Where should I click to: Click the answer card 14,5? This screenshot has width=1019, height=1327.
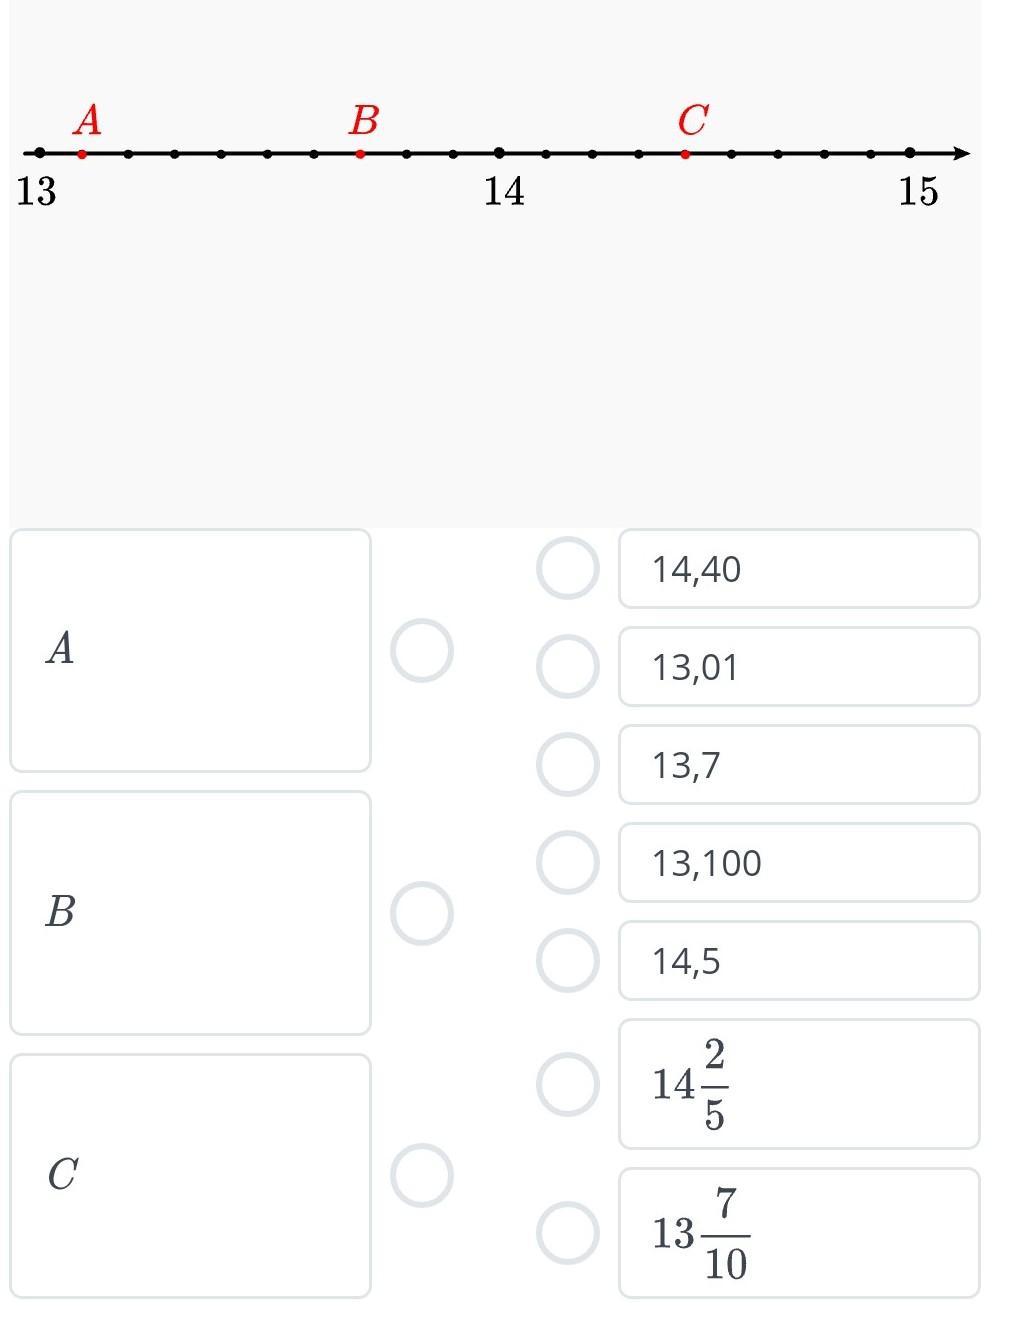[799, 961]
